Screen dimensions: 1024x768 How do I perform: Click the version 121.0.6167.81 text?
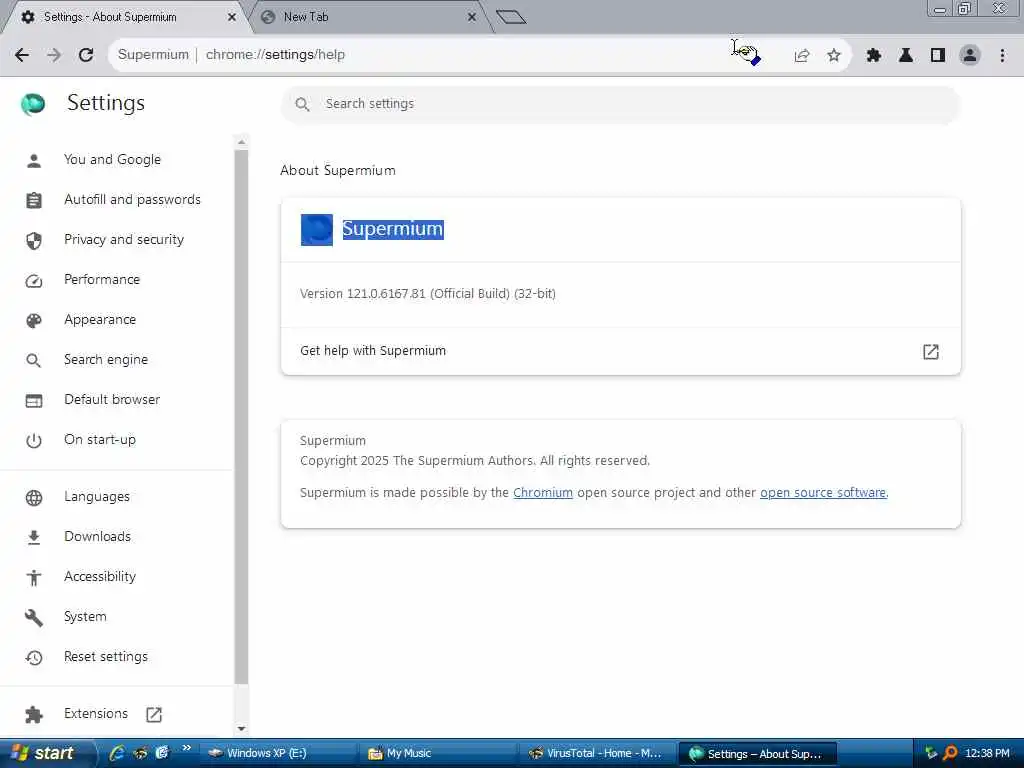point(428,294)
